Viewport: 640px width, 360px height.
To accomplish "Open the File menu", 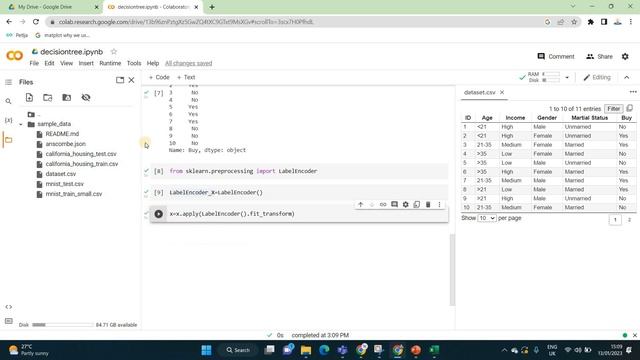I will (34, 63).
